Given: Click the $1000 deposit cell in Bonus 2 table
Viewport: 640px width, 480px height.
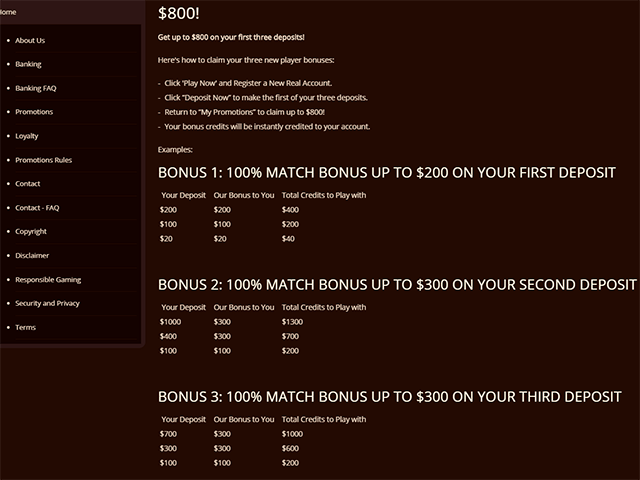Looking at the screenshot, I should pos(170,322).
